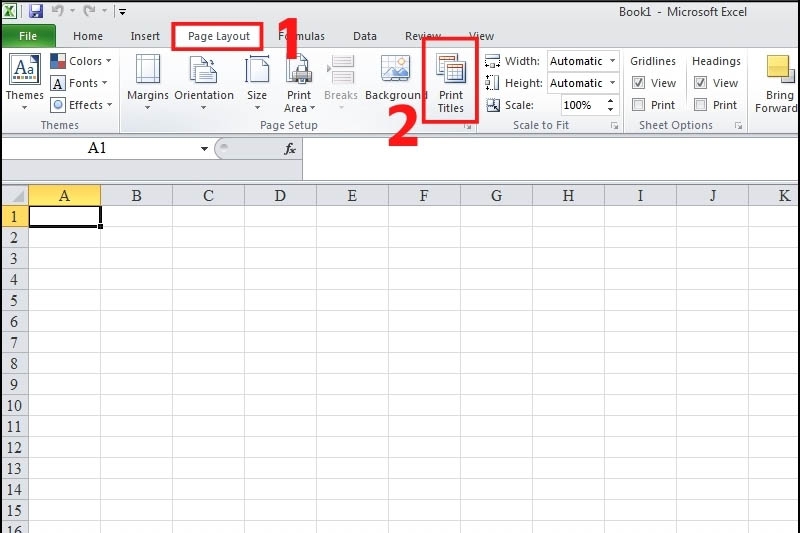800x533 pixels.
Task: Open the paper Size options
Action: click(x=257, y=82)
